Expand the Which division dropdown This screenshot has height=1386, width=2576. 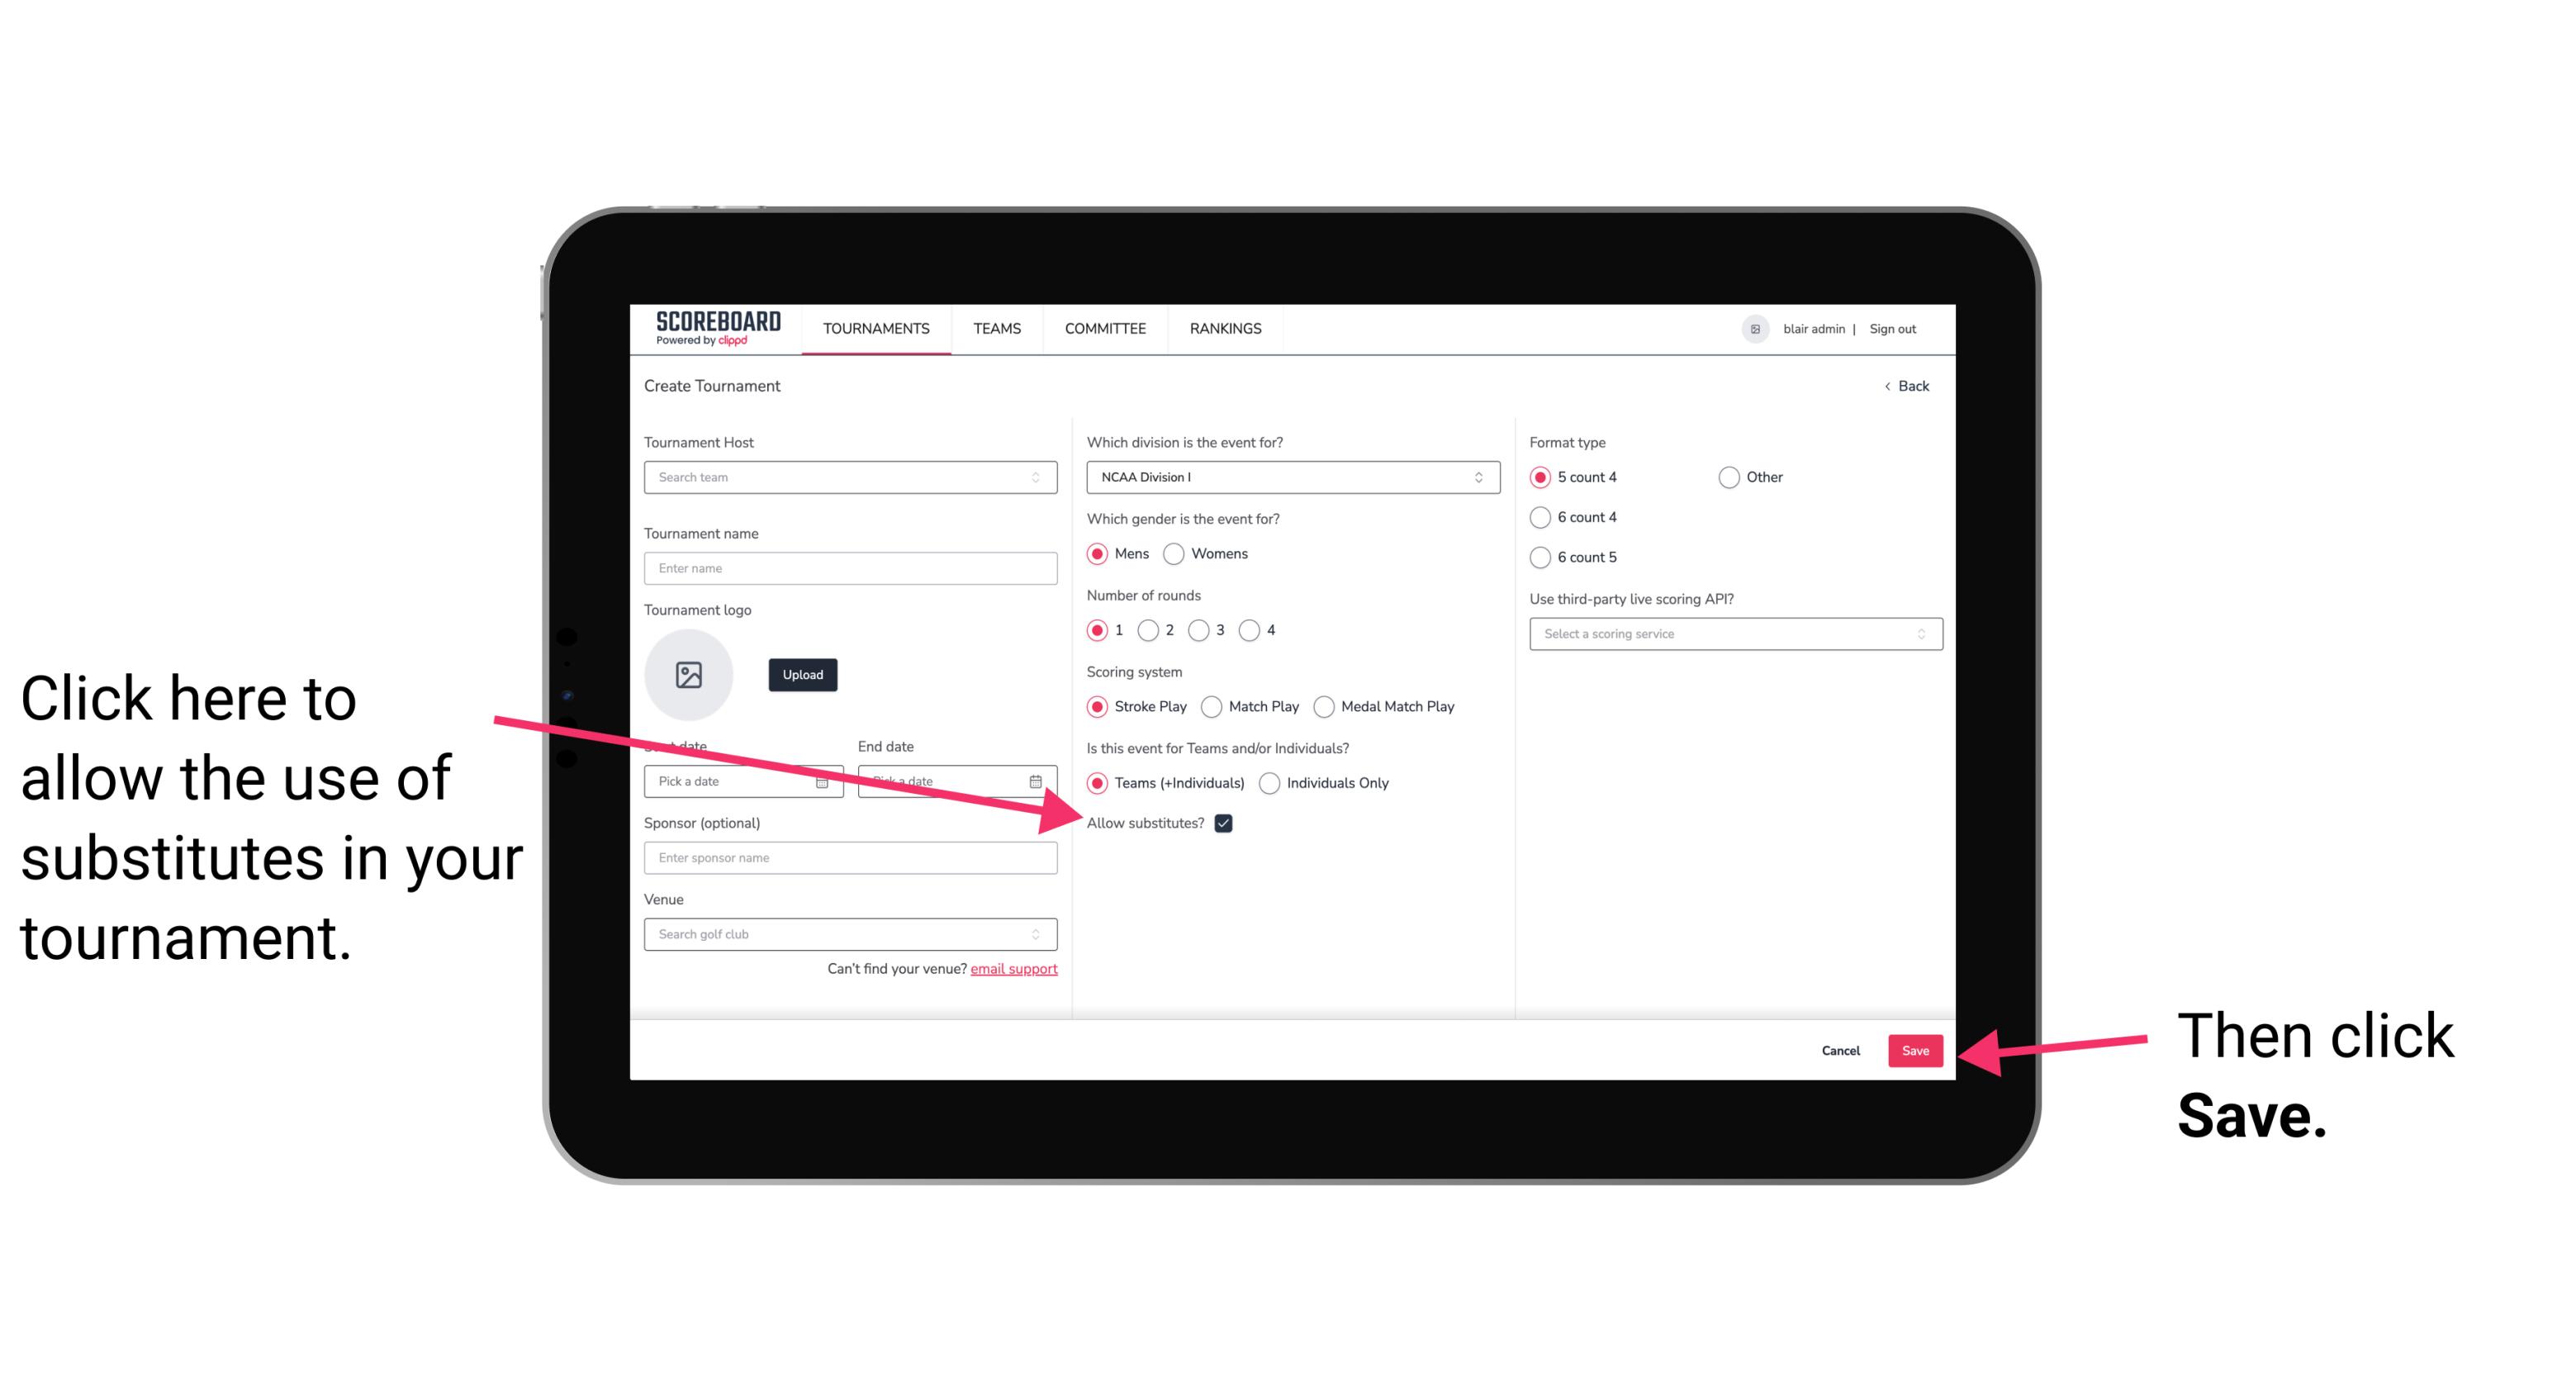coord(1290,477)
